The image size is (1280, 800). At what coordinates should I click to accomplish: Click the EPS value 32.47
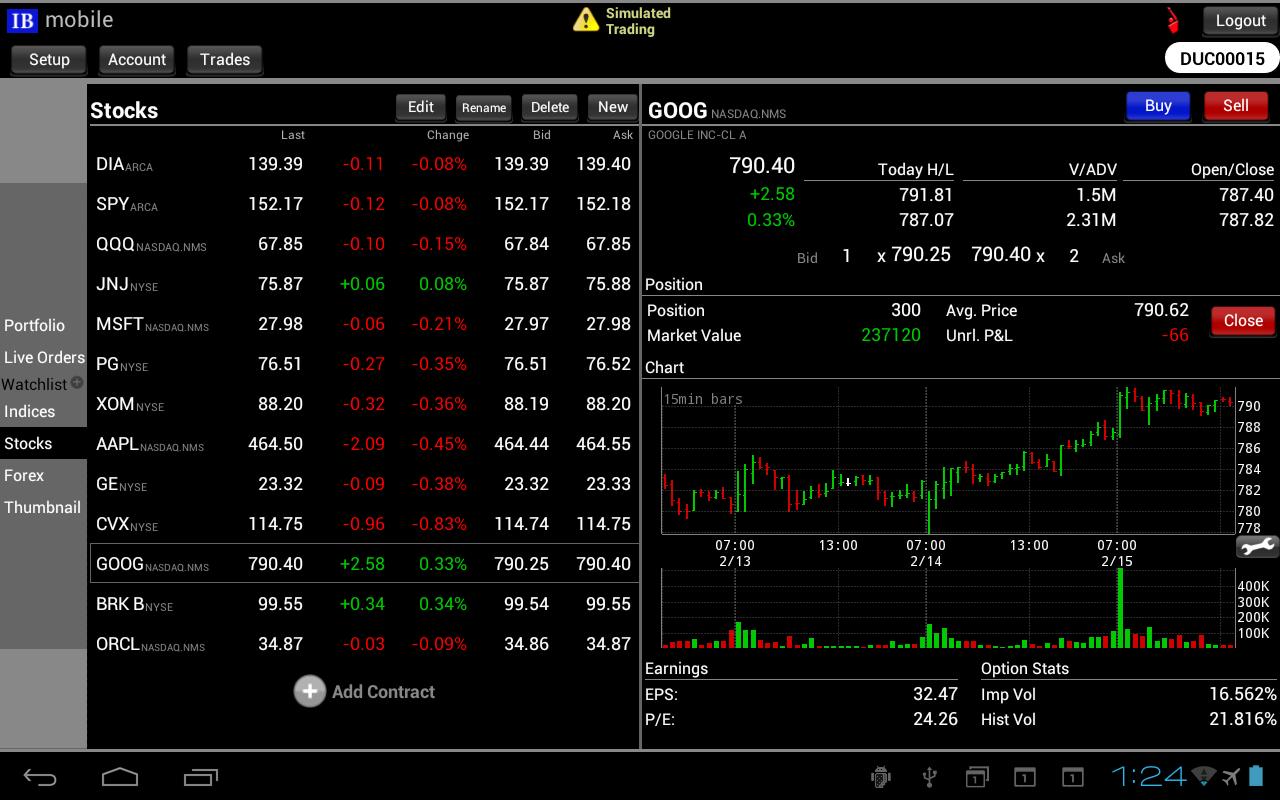coord(936,694)
